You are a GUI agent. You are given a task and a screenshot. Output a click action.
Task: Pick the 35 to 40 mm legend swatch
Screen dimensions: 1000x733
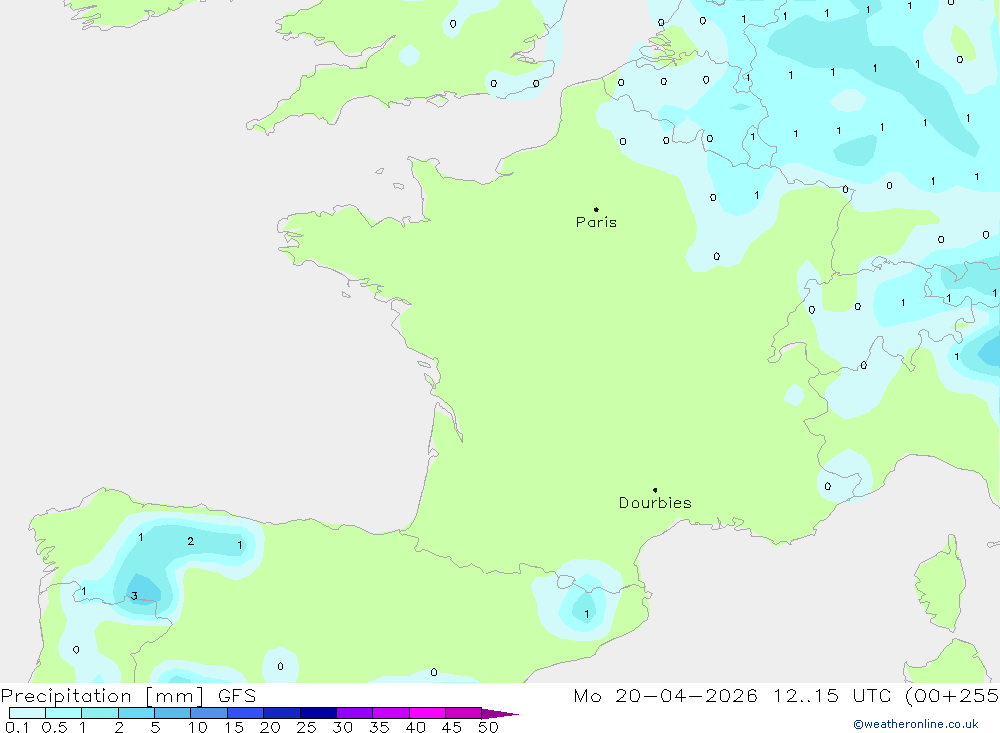(x=391, y=713)
